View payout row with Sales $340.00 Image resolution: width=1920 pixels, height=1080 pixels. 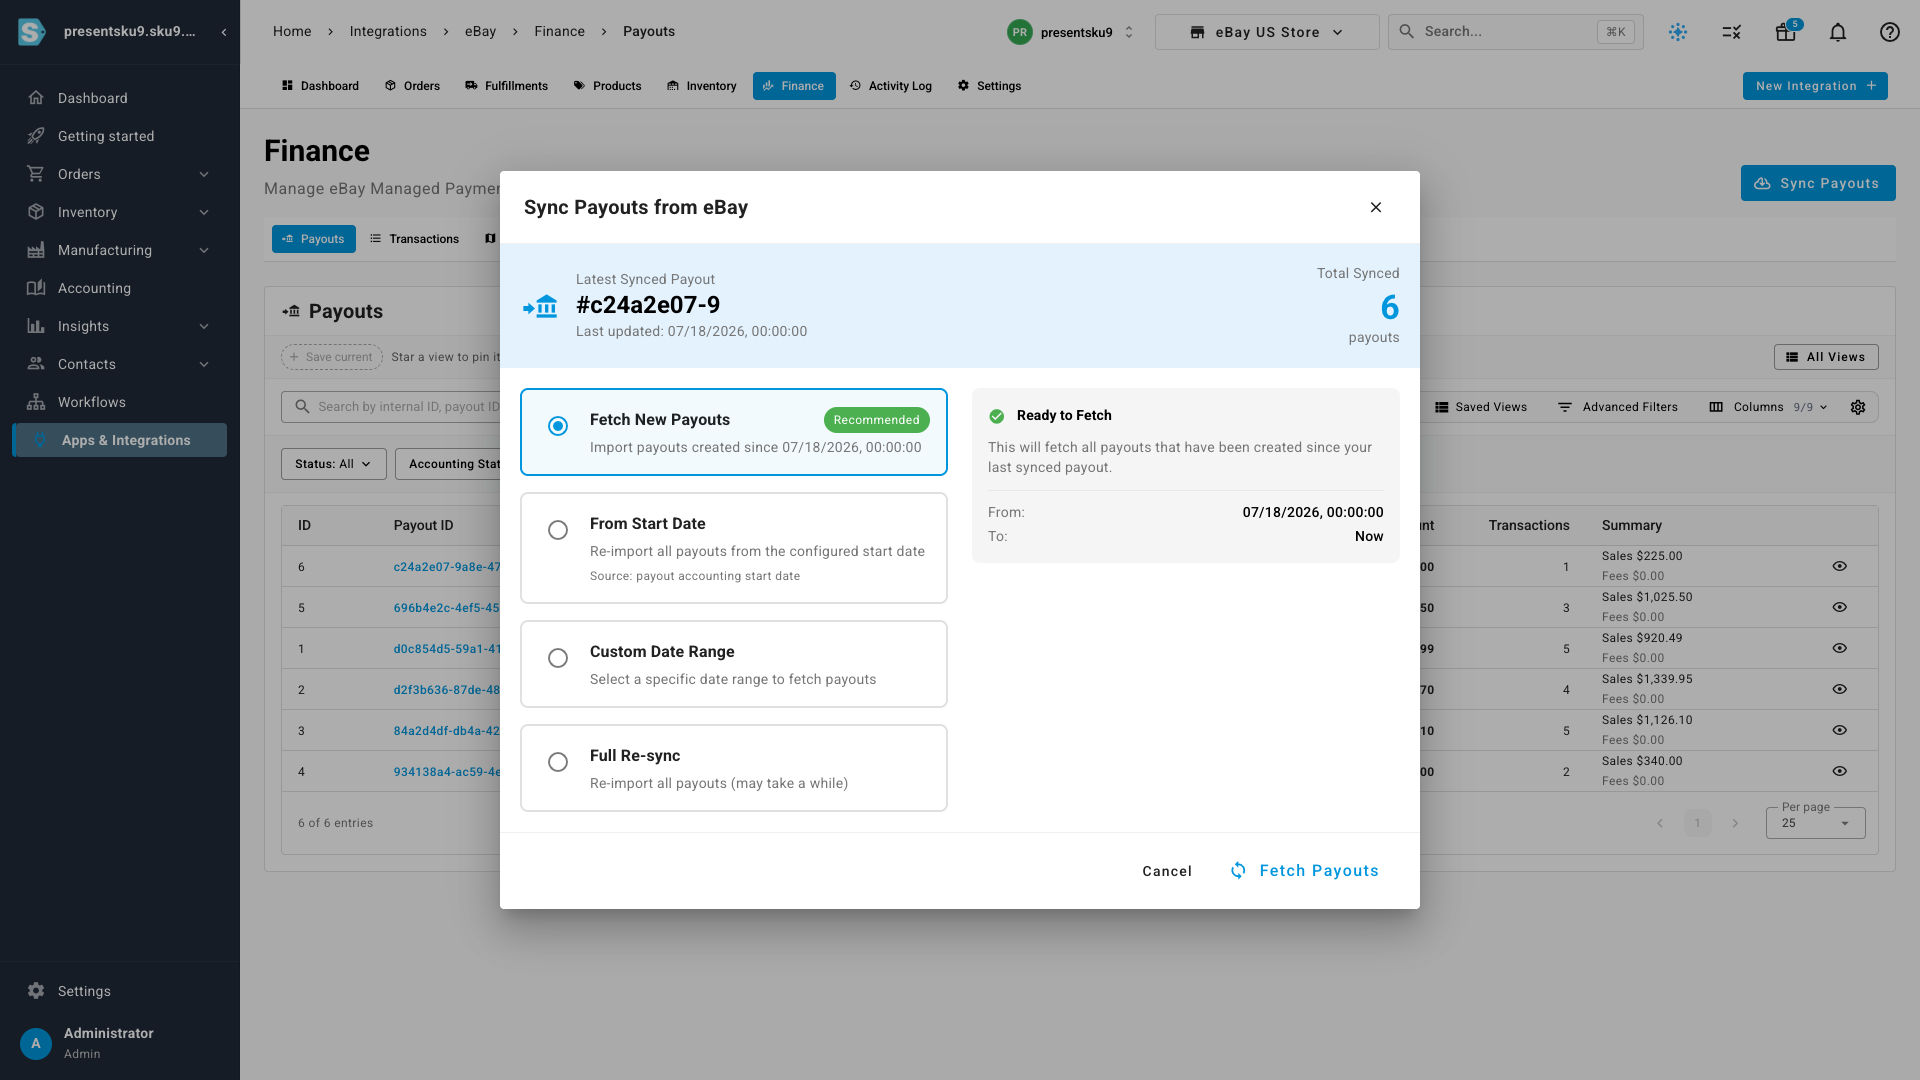pyautogui.click(x=1839, y=771)
